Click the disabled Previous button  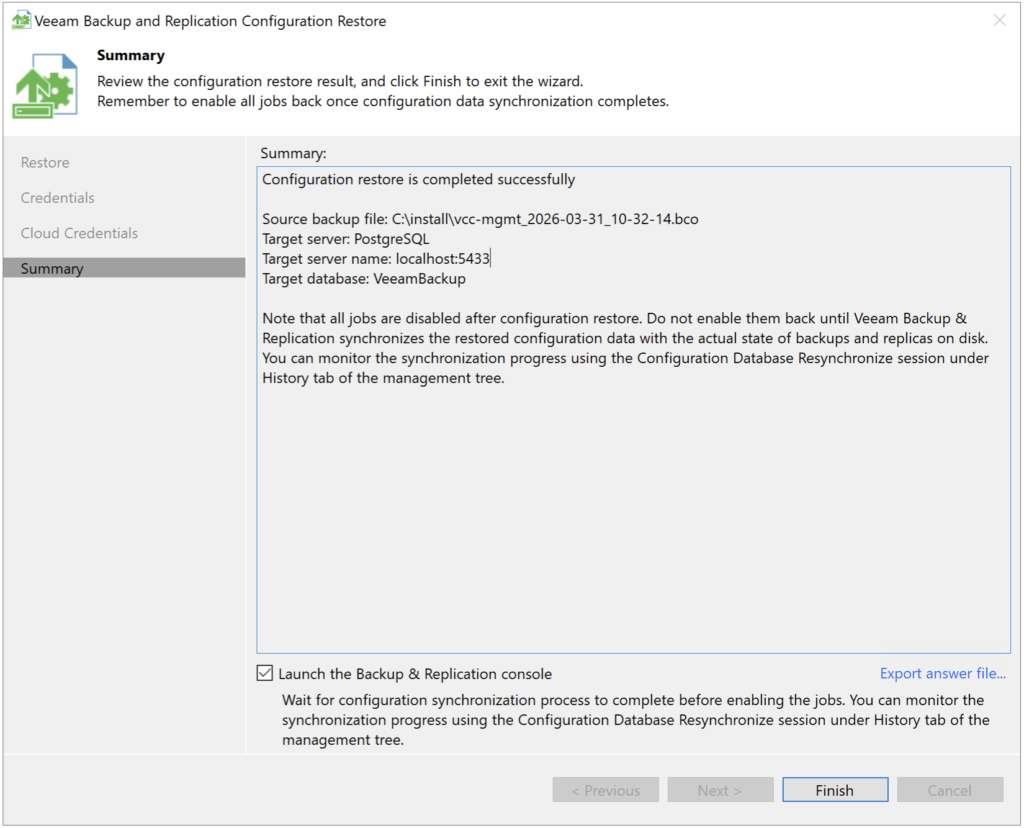(605, 790)
